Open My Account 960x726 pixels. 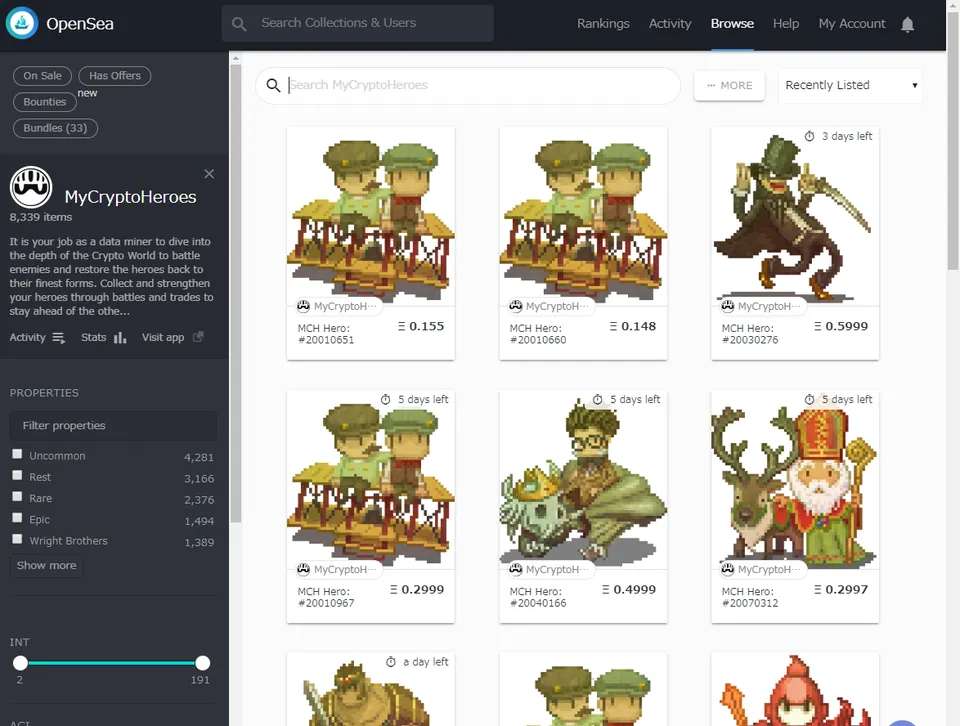pos(852,24)
